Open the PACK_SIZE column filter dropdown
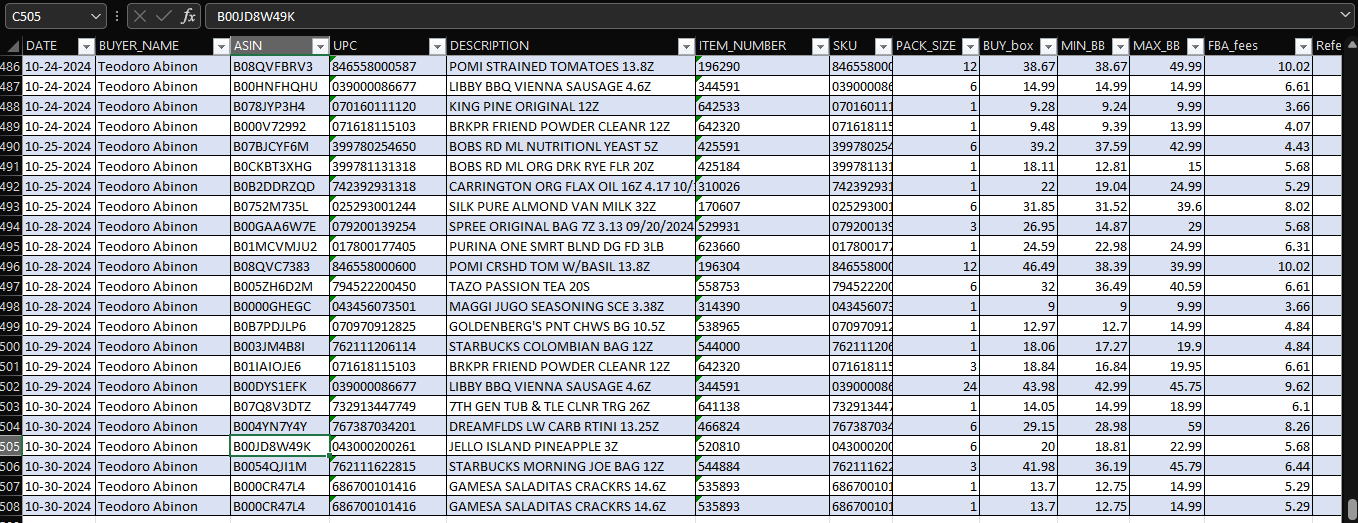The height and width of the screenshot is (523, 1358). point(970,46)
